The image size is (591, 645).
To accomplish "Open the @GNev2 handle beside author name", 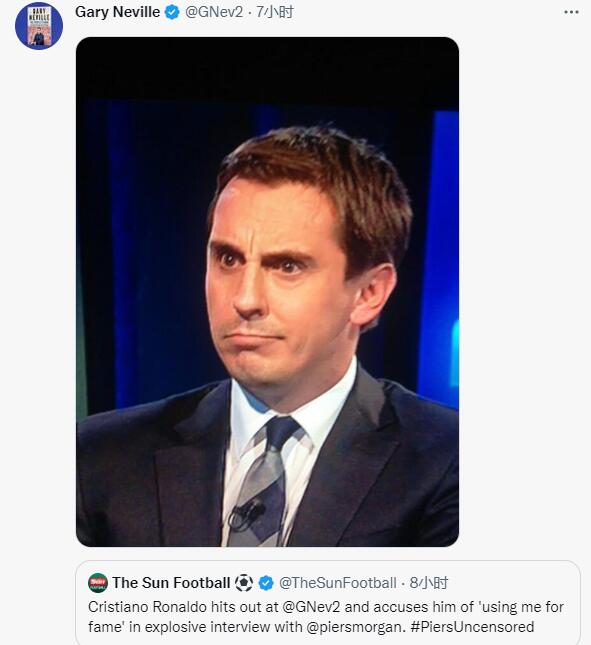I will tap(214, 12).
